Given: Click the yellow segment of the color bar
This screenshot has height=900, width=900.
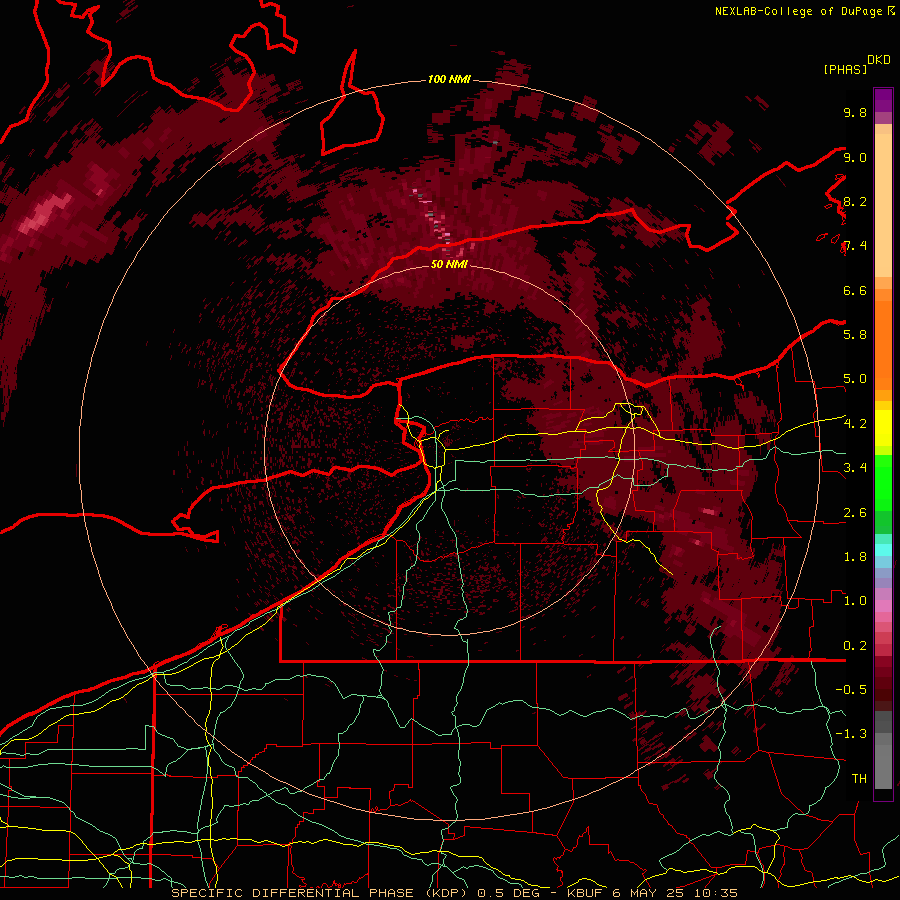Looking at the screenshot, I should pos(883,427).
